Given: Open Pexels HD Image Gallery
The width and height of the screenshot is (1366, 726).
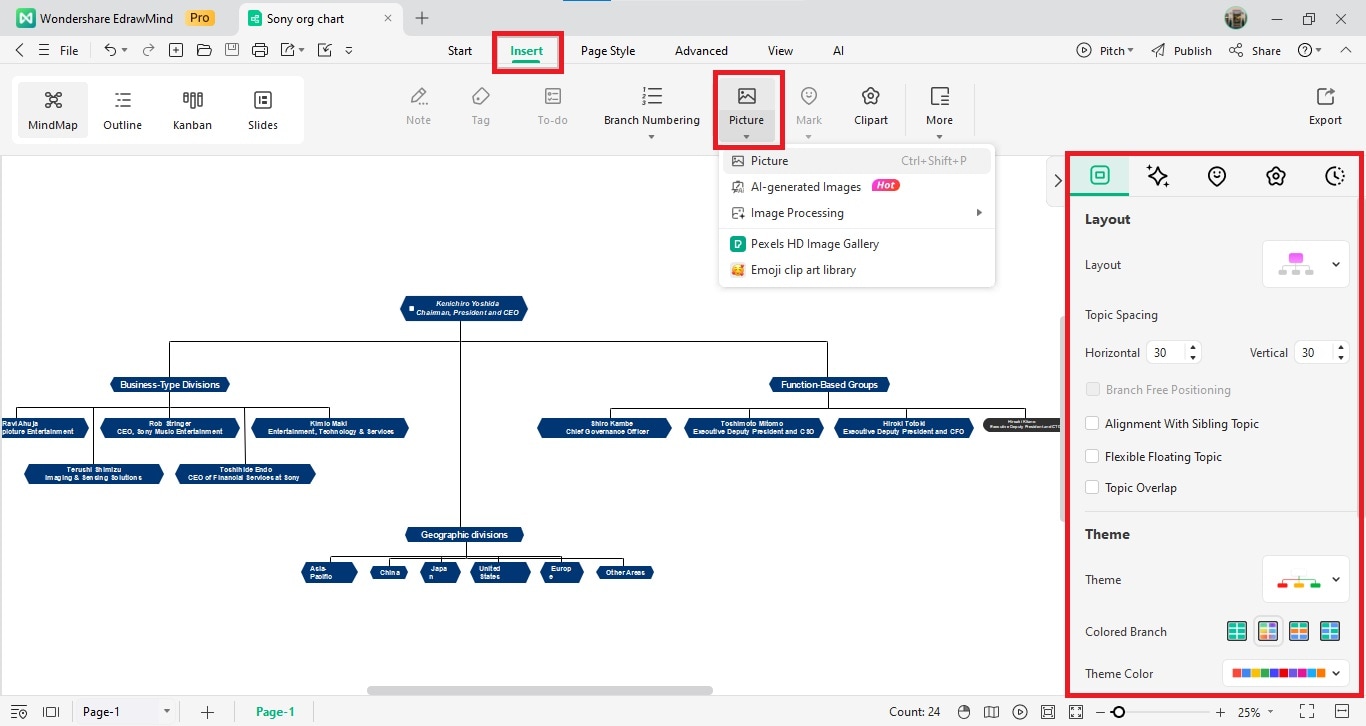Looking at the screenshot, I should coord(857,244).
